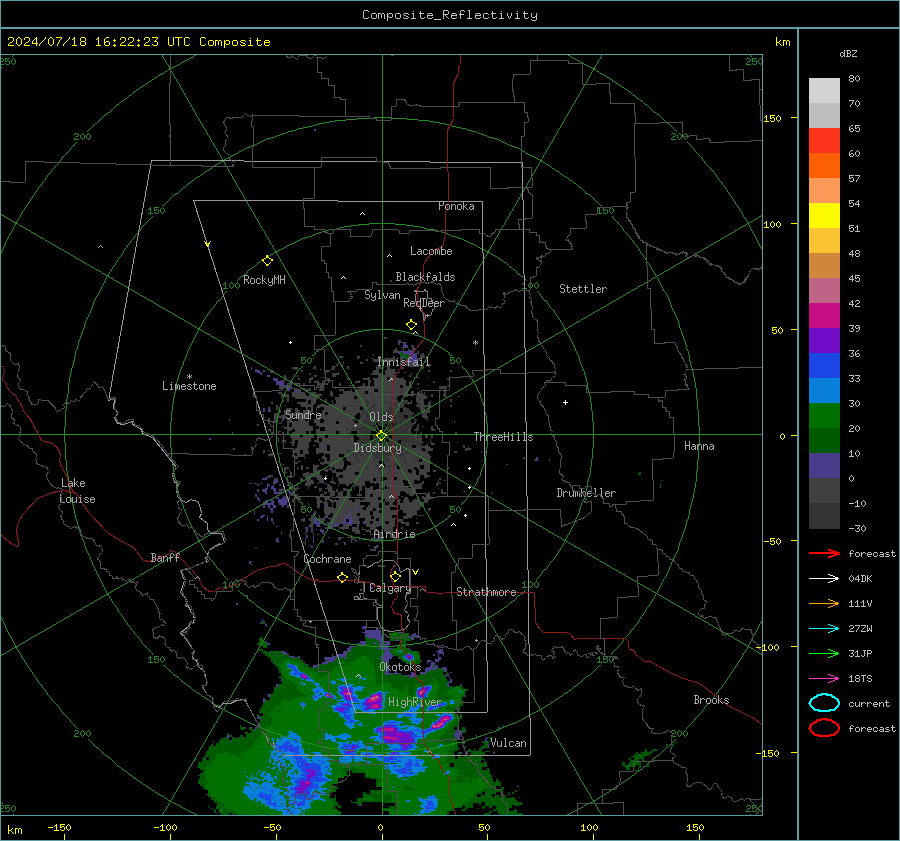The image size is (900, 841).
Task: Pick the purple 36-39 dBZ swatch
Action: pos(824,341)
